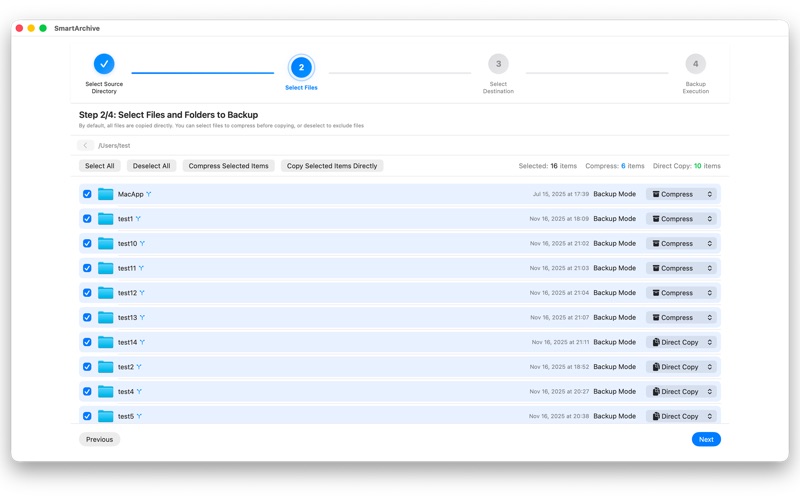The height and width of the screenshot is (500, 800).
Task: Click the Deselect All button
Action: point(152,166)
